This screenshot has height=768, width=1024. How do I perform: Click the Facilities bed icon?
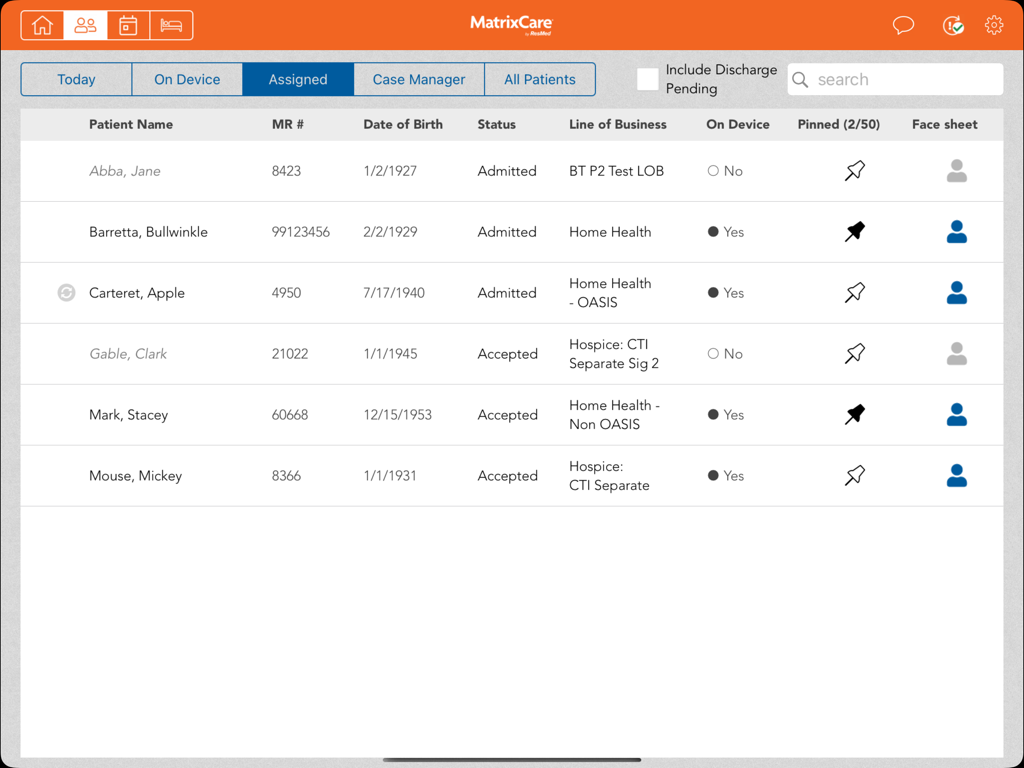coord(170,25)
